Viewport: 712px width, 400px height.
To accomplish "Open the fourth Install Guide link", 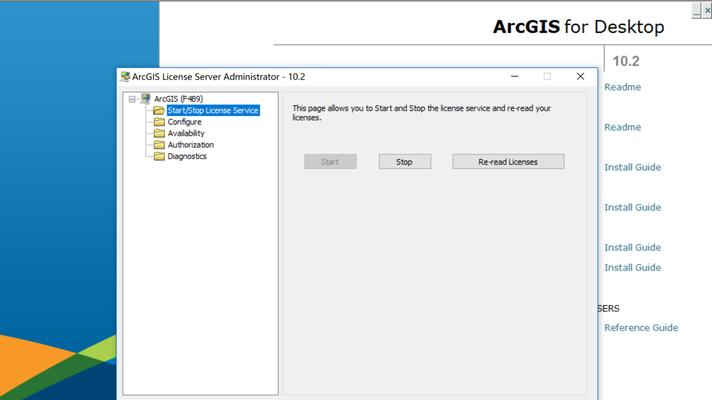I will click(633, 267).
